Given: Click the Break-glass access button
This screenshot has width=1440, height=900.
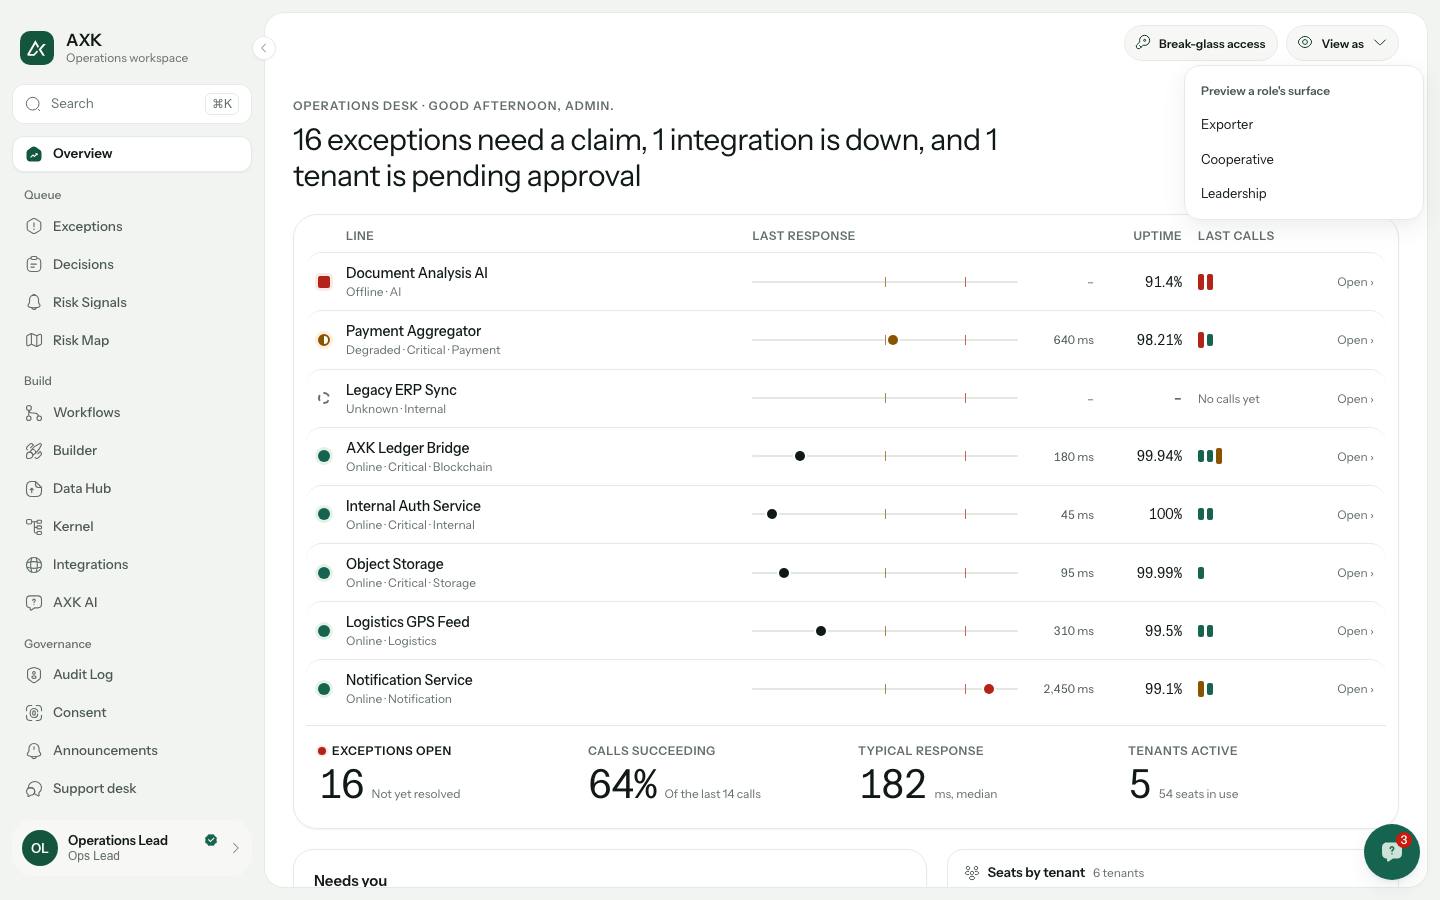Looking at the screenshot, I should pyautogui.click(x=1201, y=44).
